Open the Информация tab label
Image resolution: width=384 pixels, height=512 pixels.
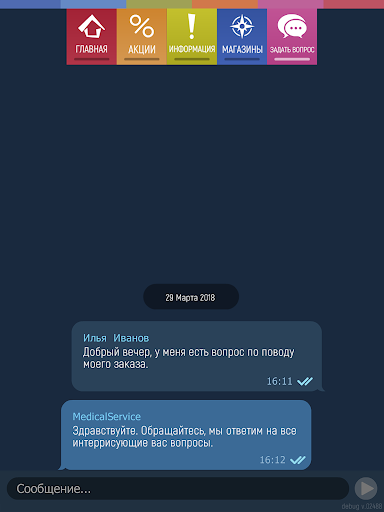192,49
